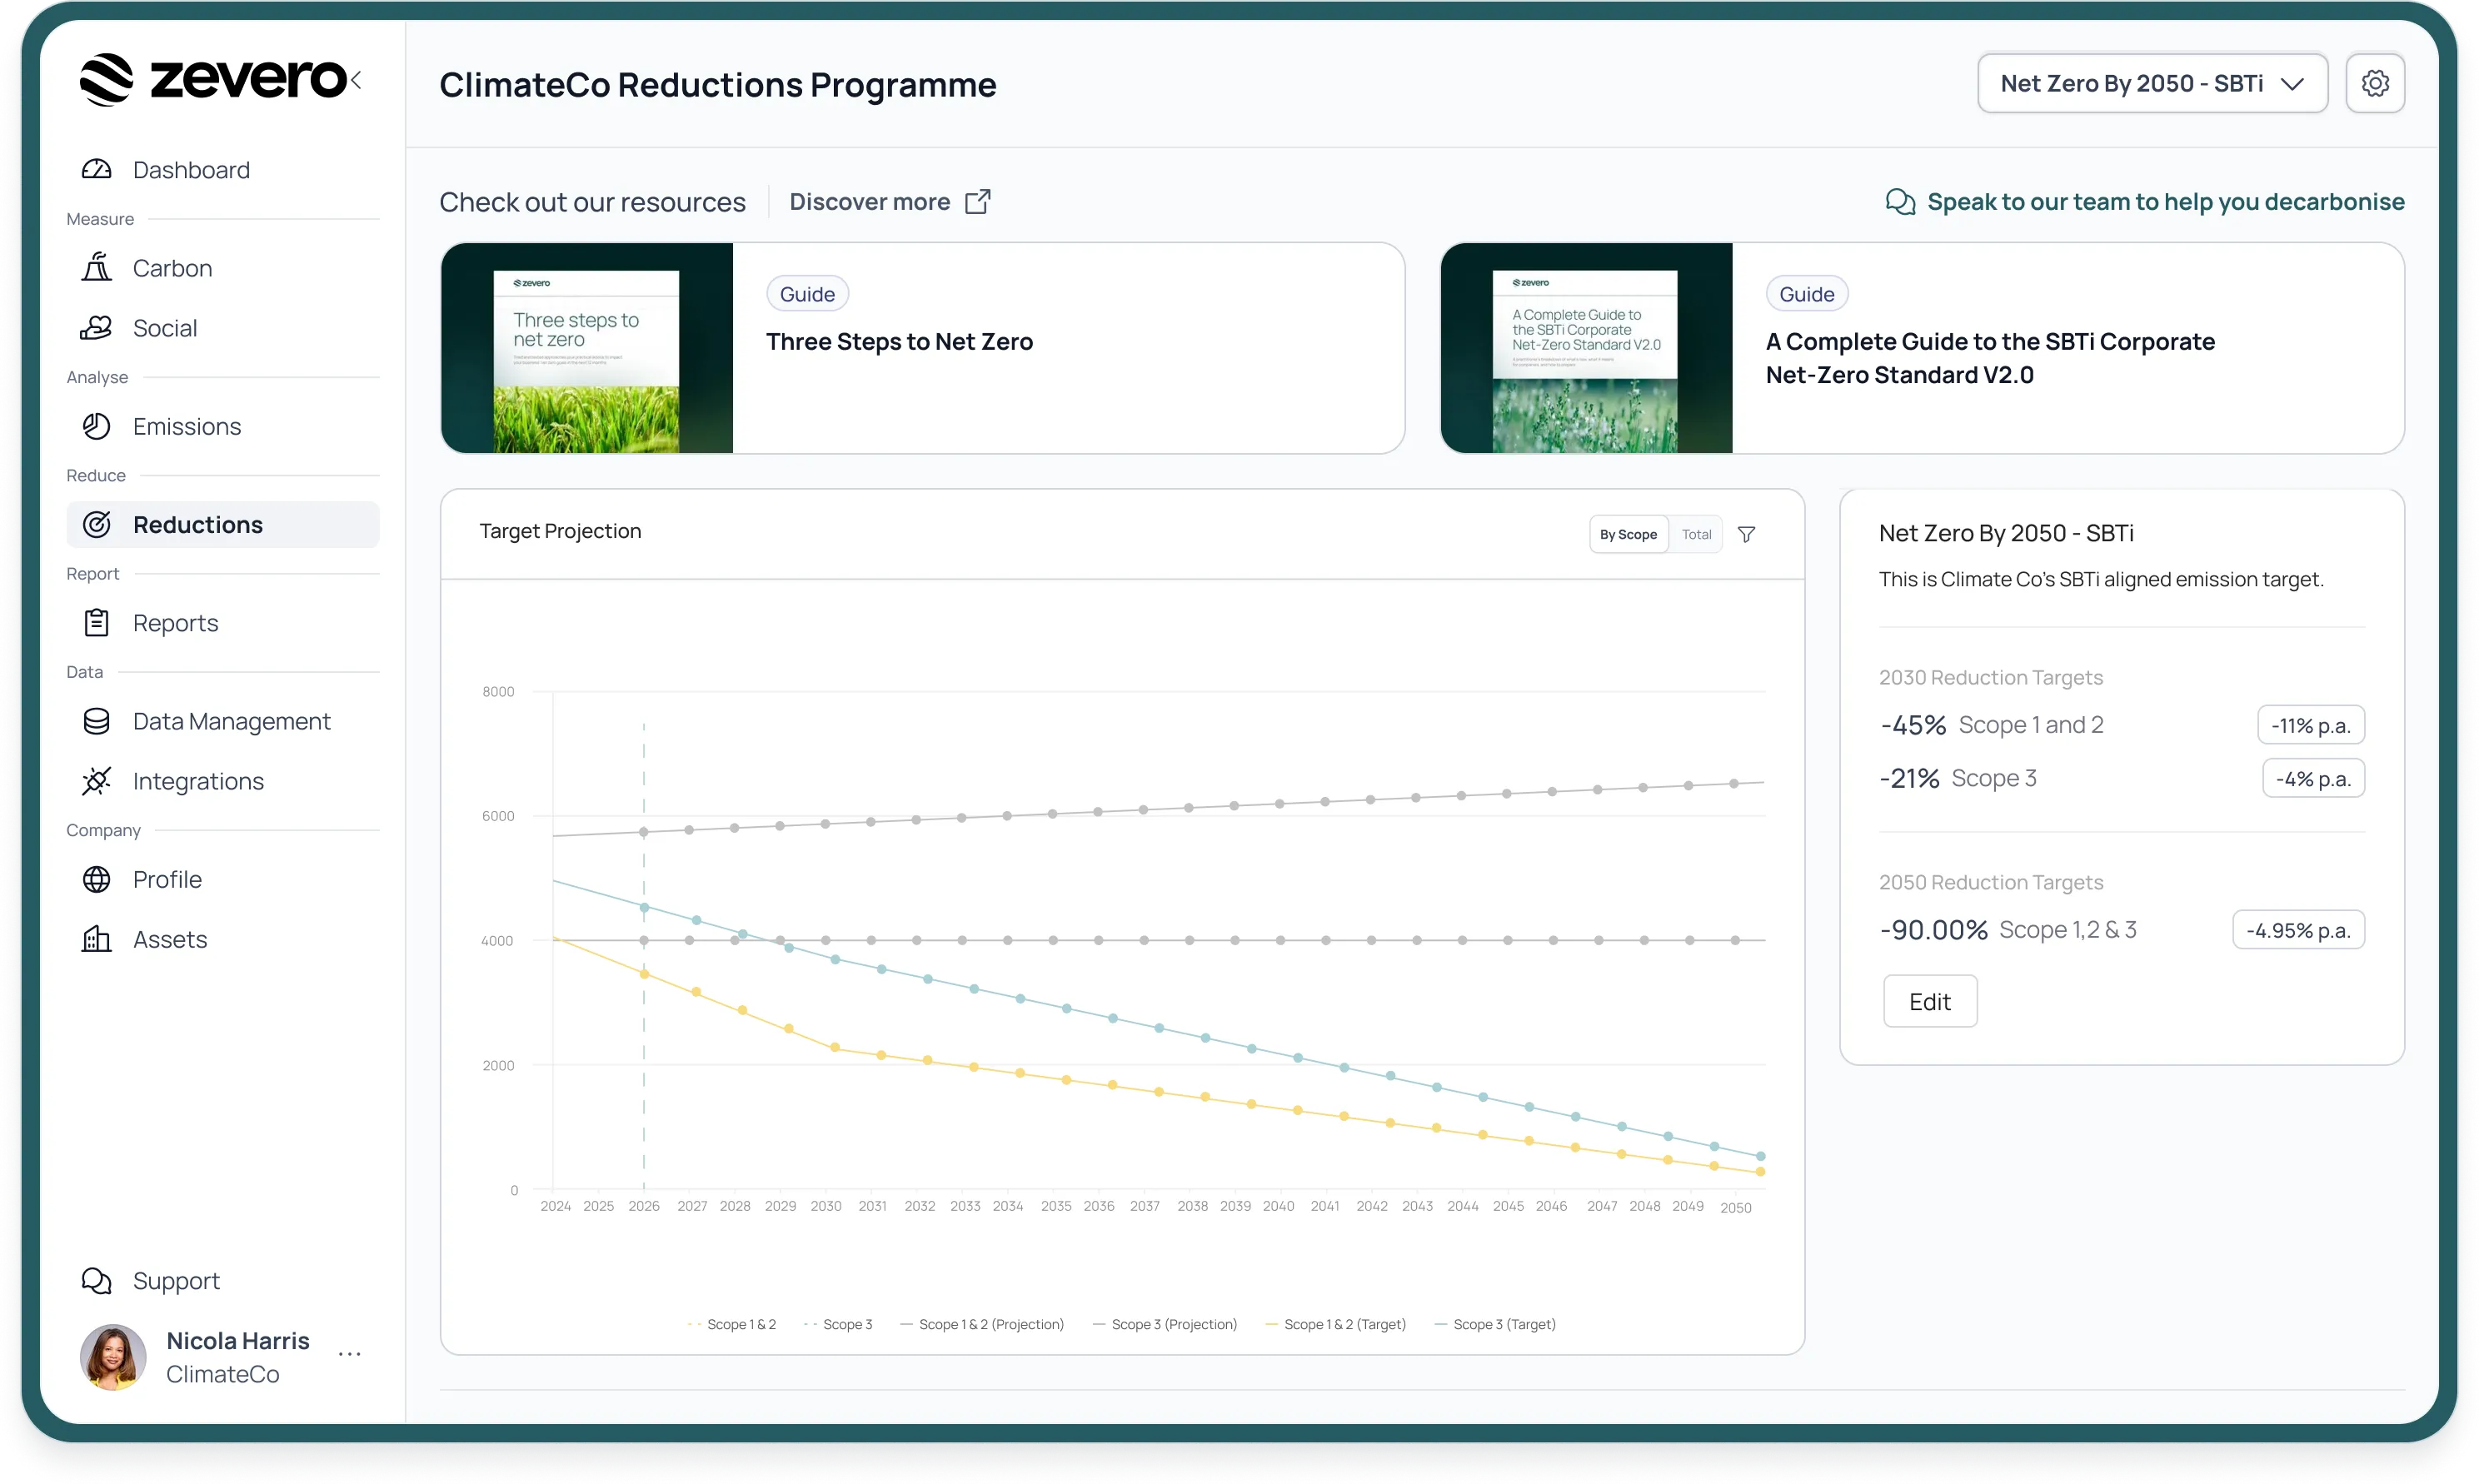Select the Profile sidebar label
Viewport: 2479px width, 1484px height.
pos(167,880)
